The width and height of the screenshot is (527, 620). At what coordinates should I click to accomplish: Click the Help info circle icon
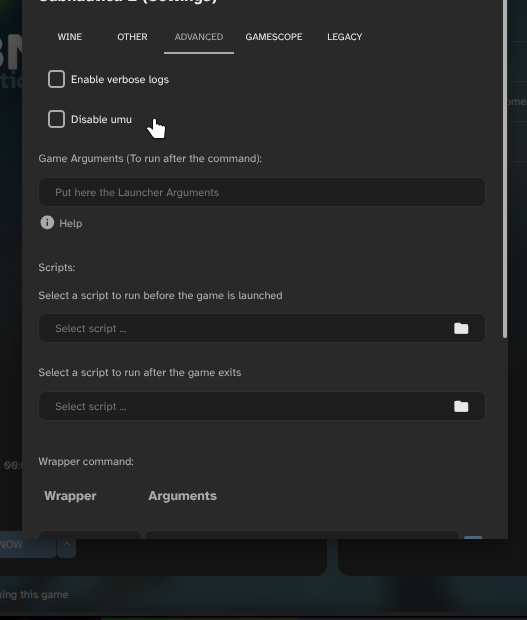[47, 223]
